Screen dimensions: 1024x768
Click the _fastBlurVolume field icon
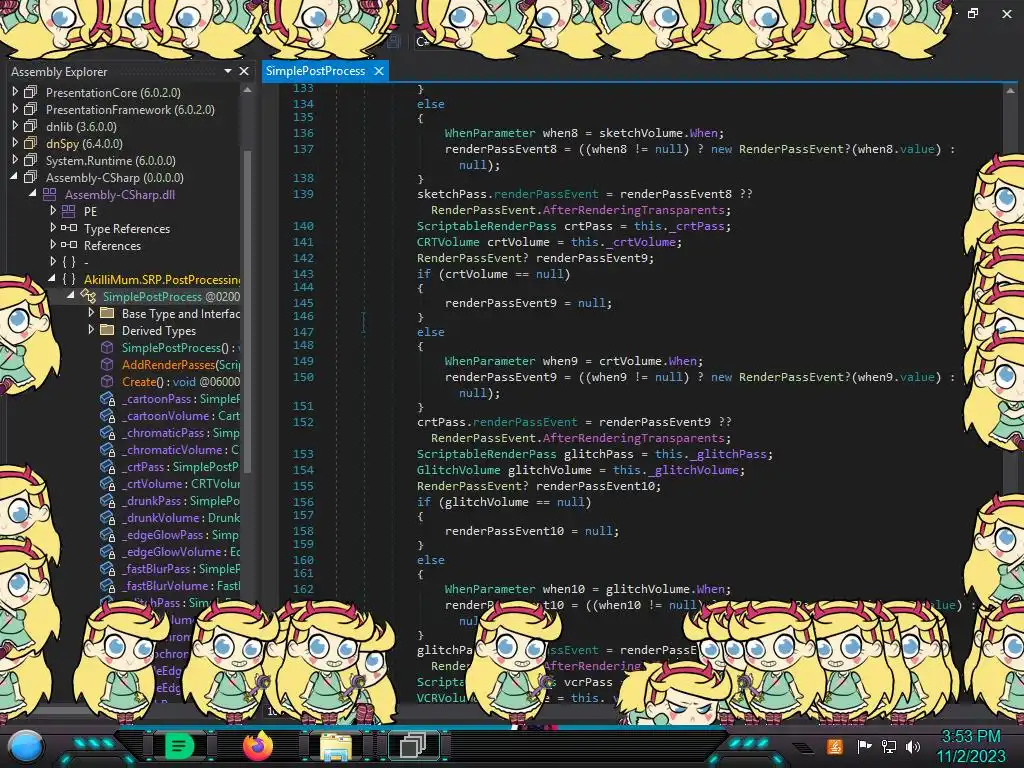tap(107, 586)
